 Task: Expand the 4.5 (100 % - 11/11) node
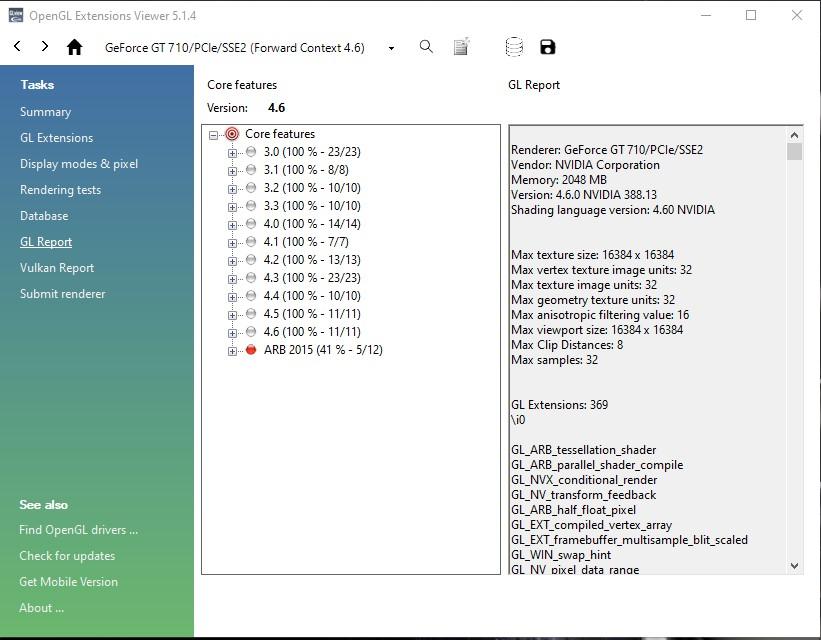pyautogui.click(x=232, y=315)
